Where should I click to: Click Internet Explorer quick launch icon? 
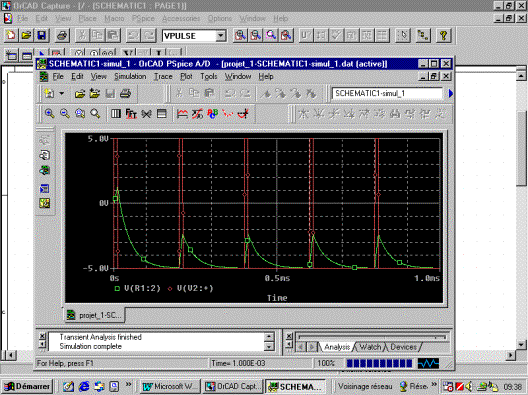[84, 386]
